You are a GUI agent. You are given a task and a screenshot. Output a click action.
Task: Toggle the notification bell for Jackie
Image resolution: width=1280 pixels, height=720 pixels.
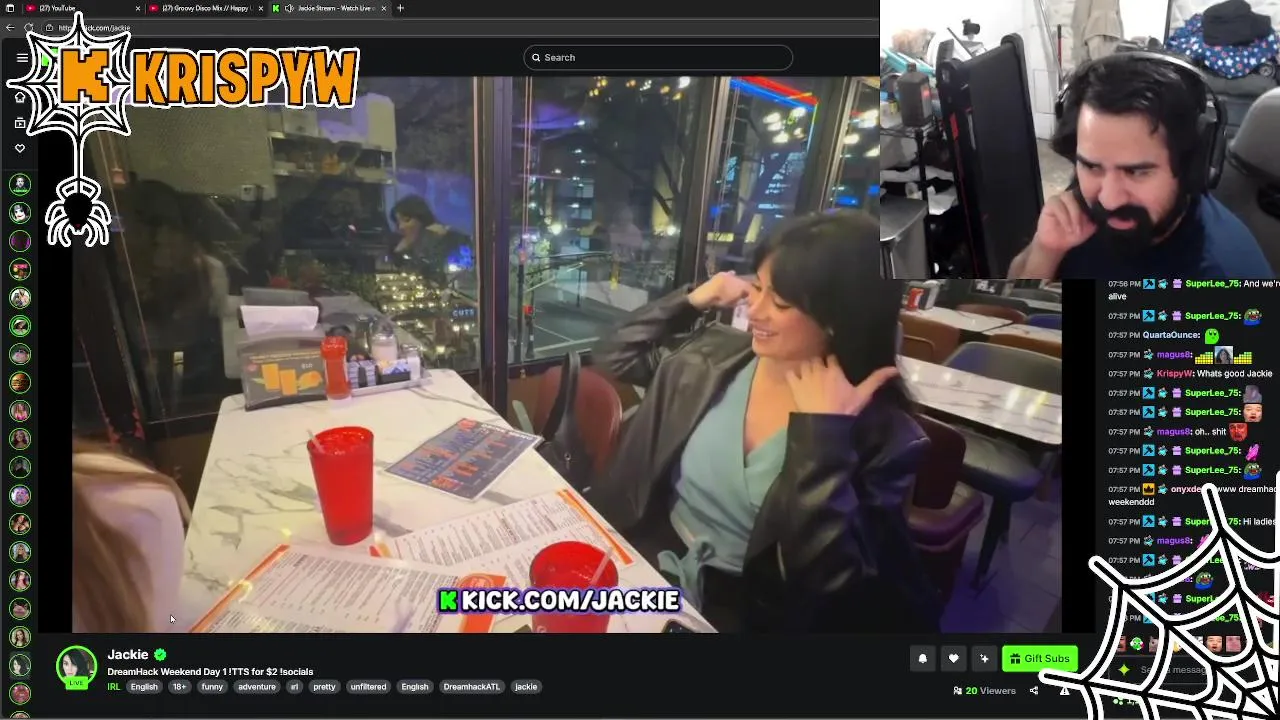pyautogui.click(x=923, y=658)
